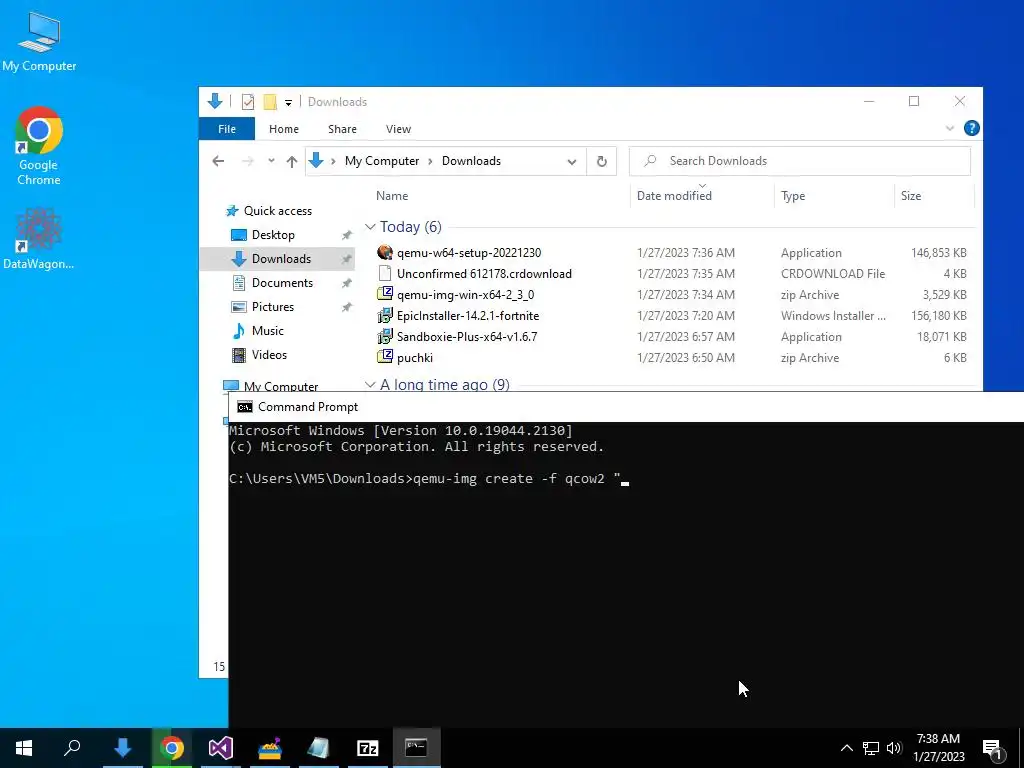
Task: Select qemu-img-win-x64-2_3_0 zip archive
Action: (x=465, y=295)
